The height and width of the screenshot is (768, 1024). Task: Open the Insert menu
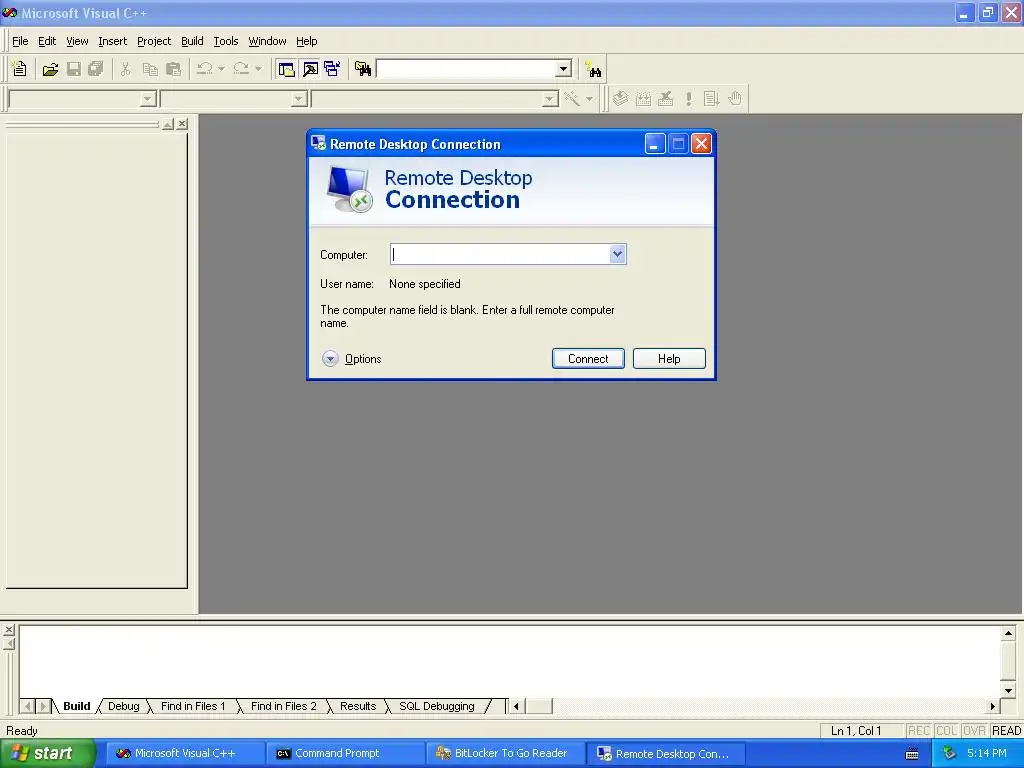pyautogui.click(x=112, y=41)
